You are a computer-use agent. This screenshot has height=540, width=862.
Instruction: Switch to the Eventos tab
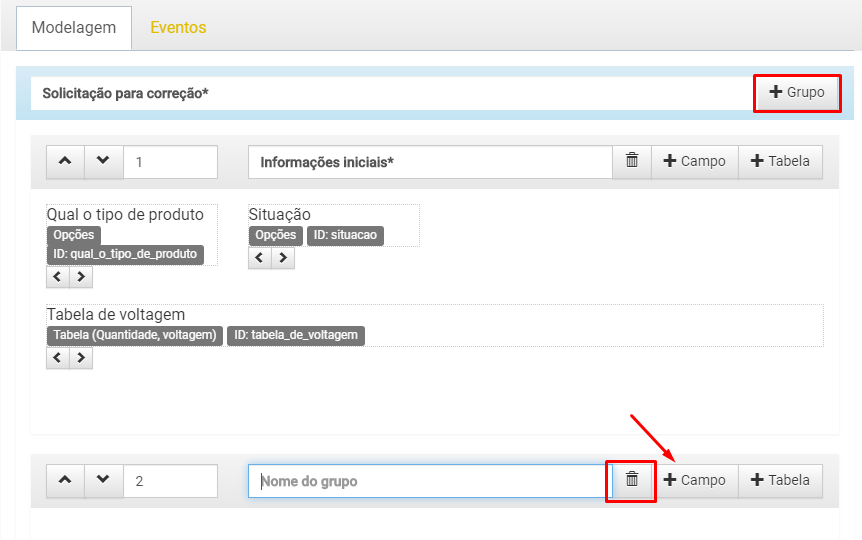click(x=178, y=27)
